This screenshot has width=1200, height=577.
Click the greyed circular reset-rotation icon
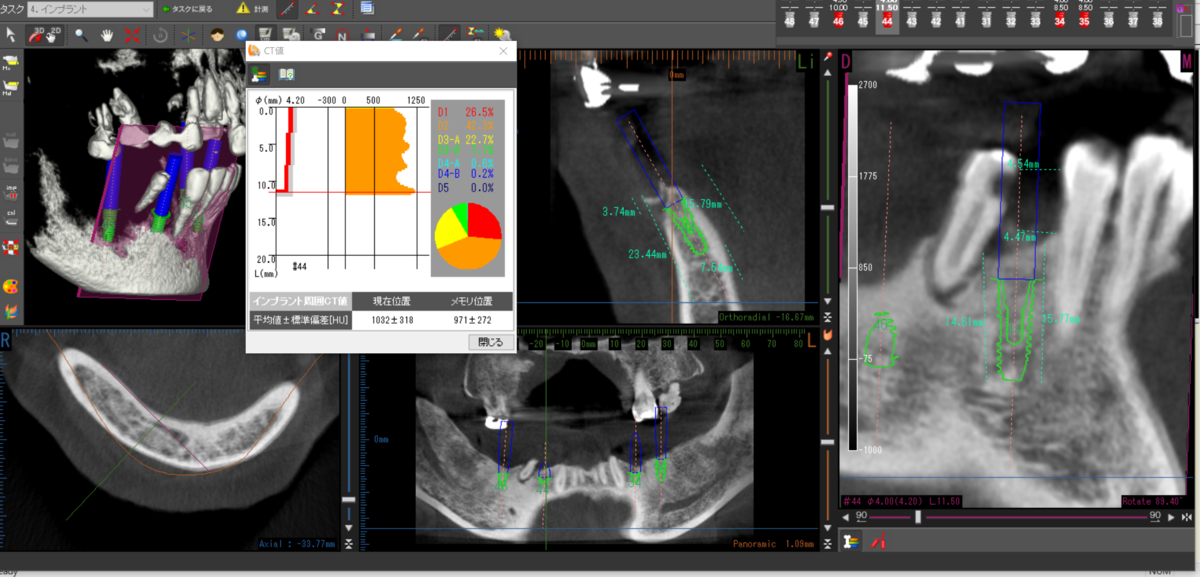pos(160,34)
